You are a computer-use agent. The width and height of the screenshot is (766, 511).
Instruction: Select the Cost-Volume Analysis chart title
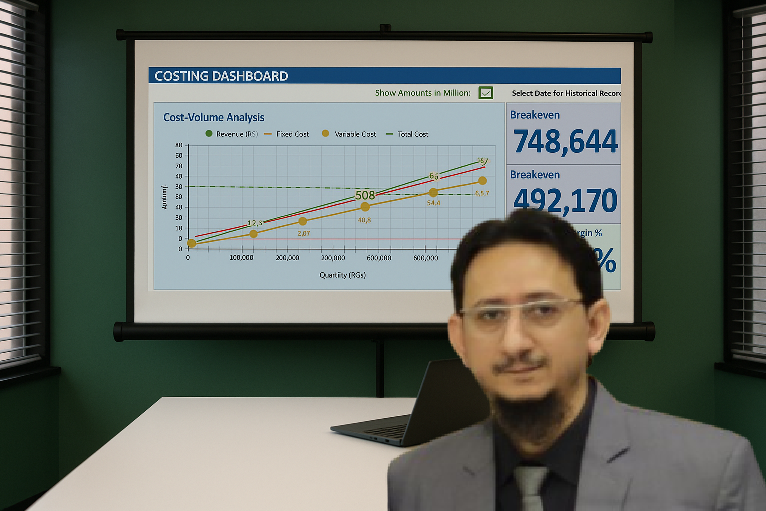pyautogui.click(x=214, y=117)
